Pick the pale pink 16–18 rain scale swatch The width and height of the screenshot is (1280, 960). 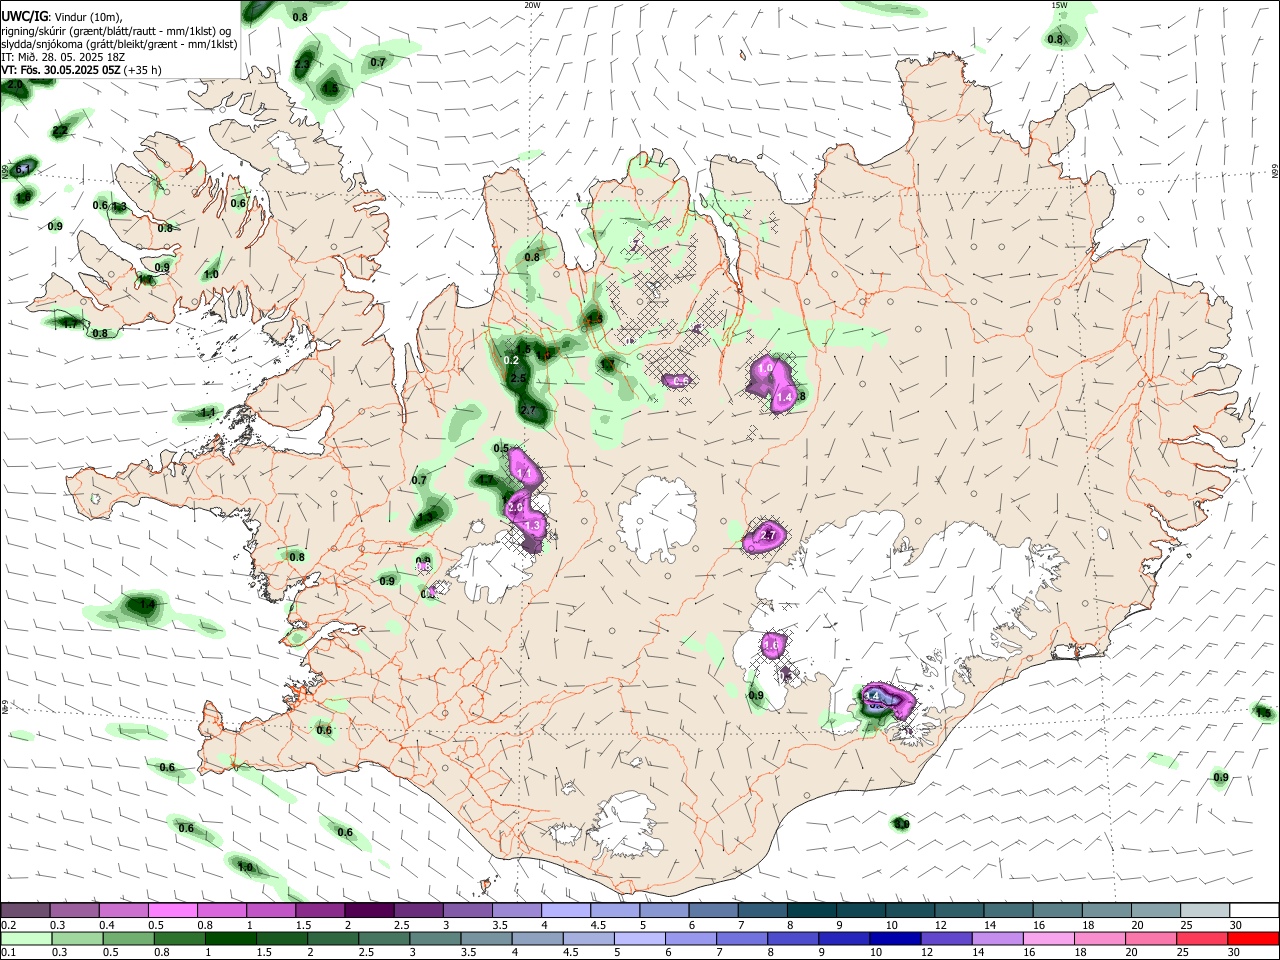1048,938
